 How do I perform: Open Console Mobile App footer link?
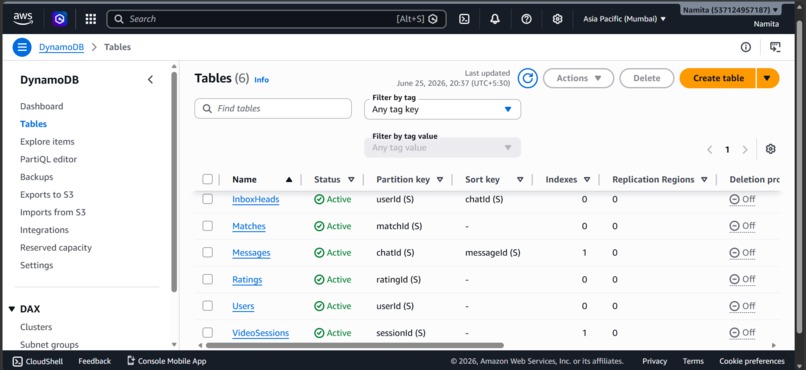click(166, 361)
